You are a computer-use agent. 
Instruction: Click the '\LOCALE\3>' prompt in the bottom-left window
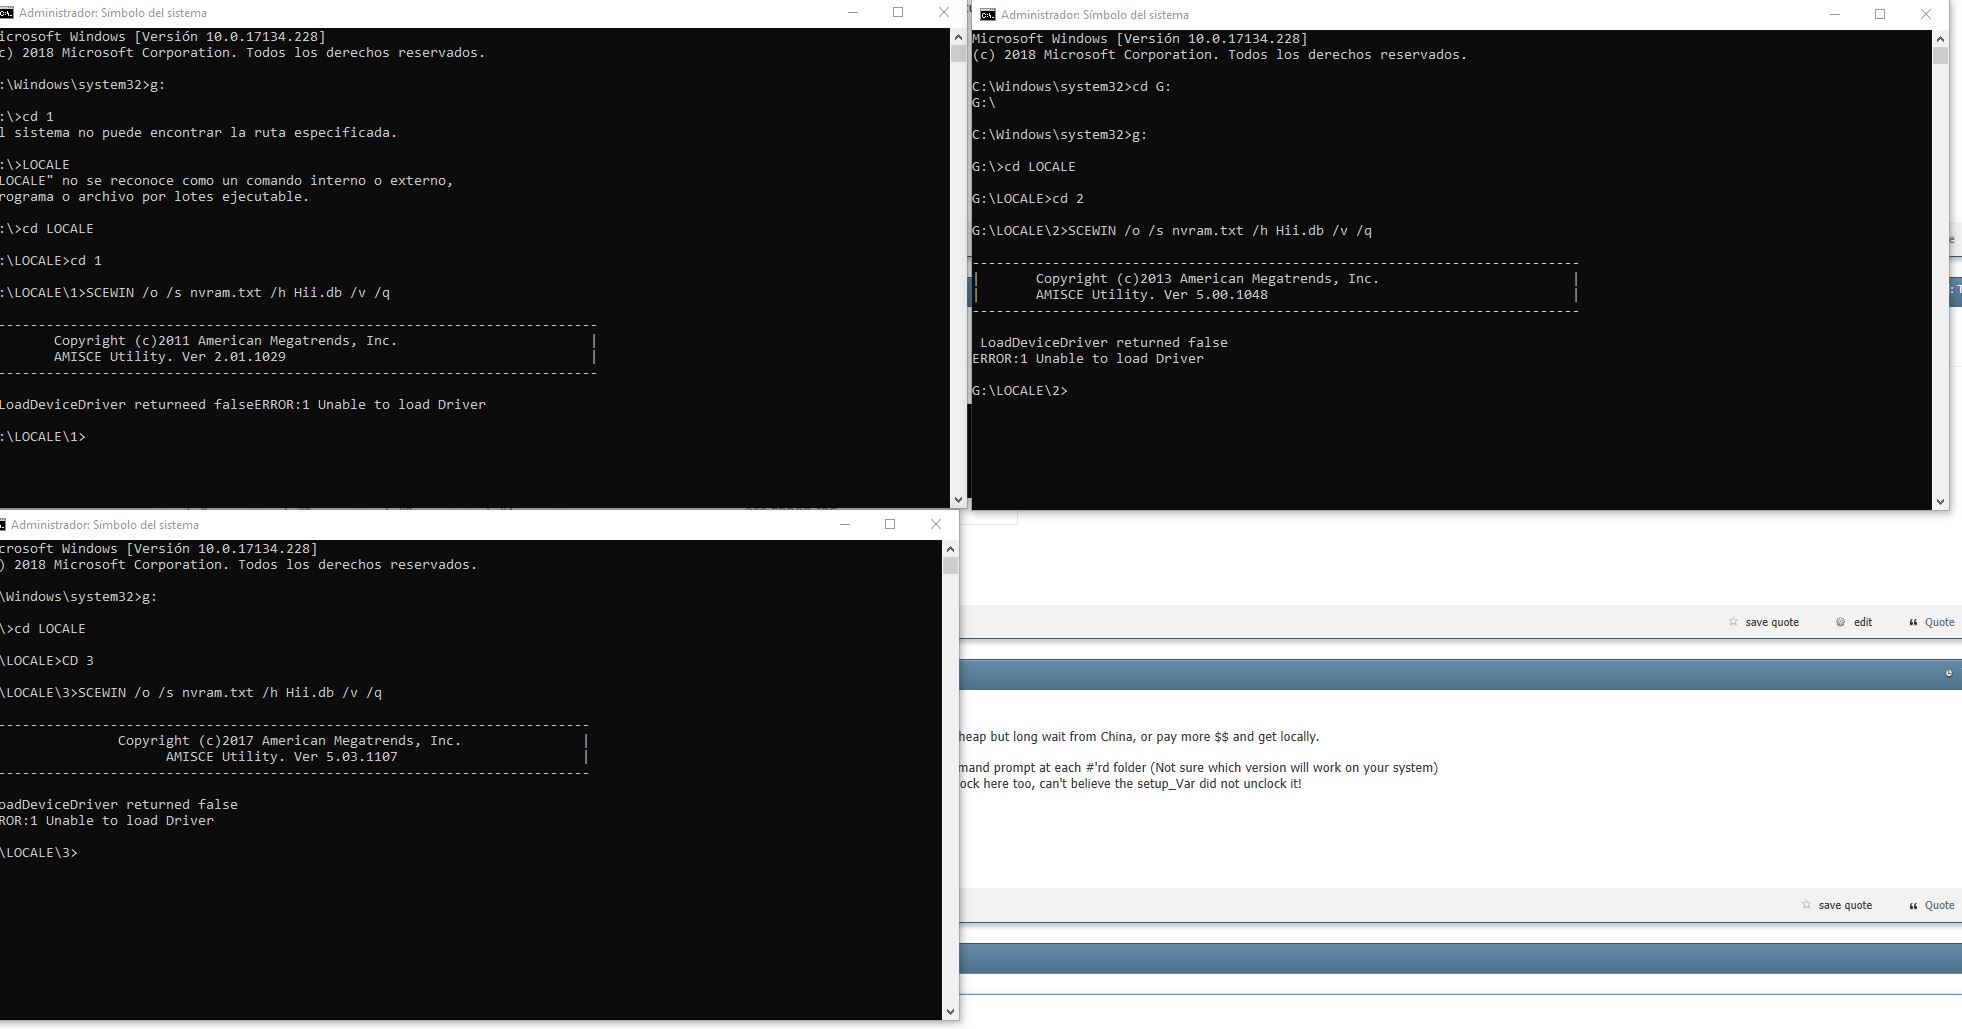[39, 853]
